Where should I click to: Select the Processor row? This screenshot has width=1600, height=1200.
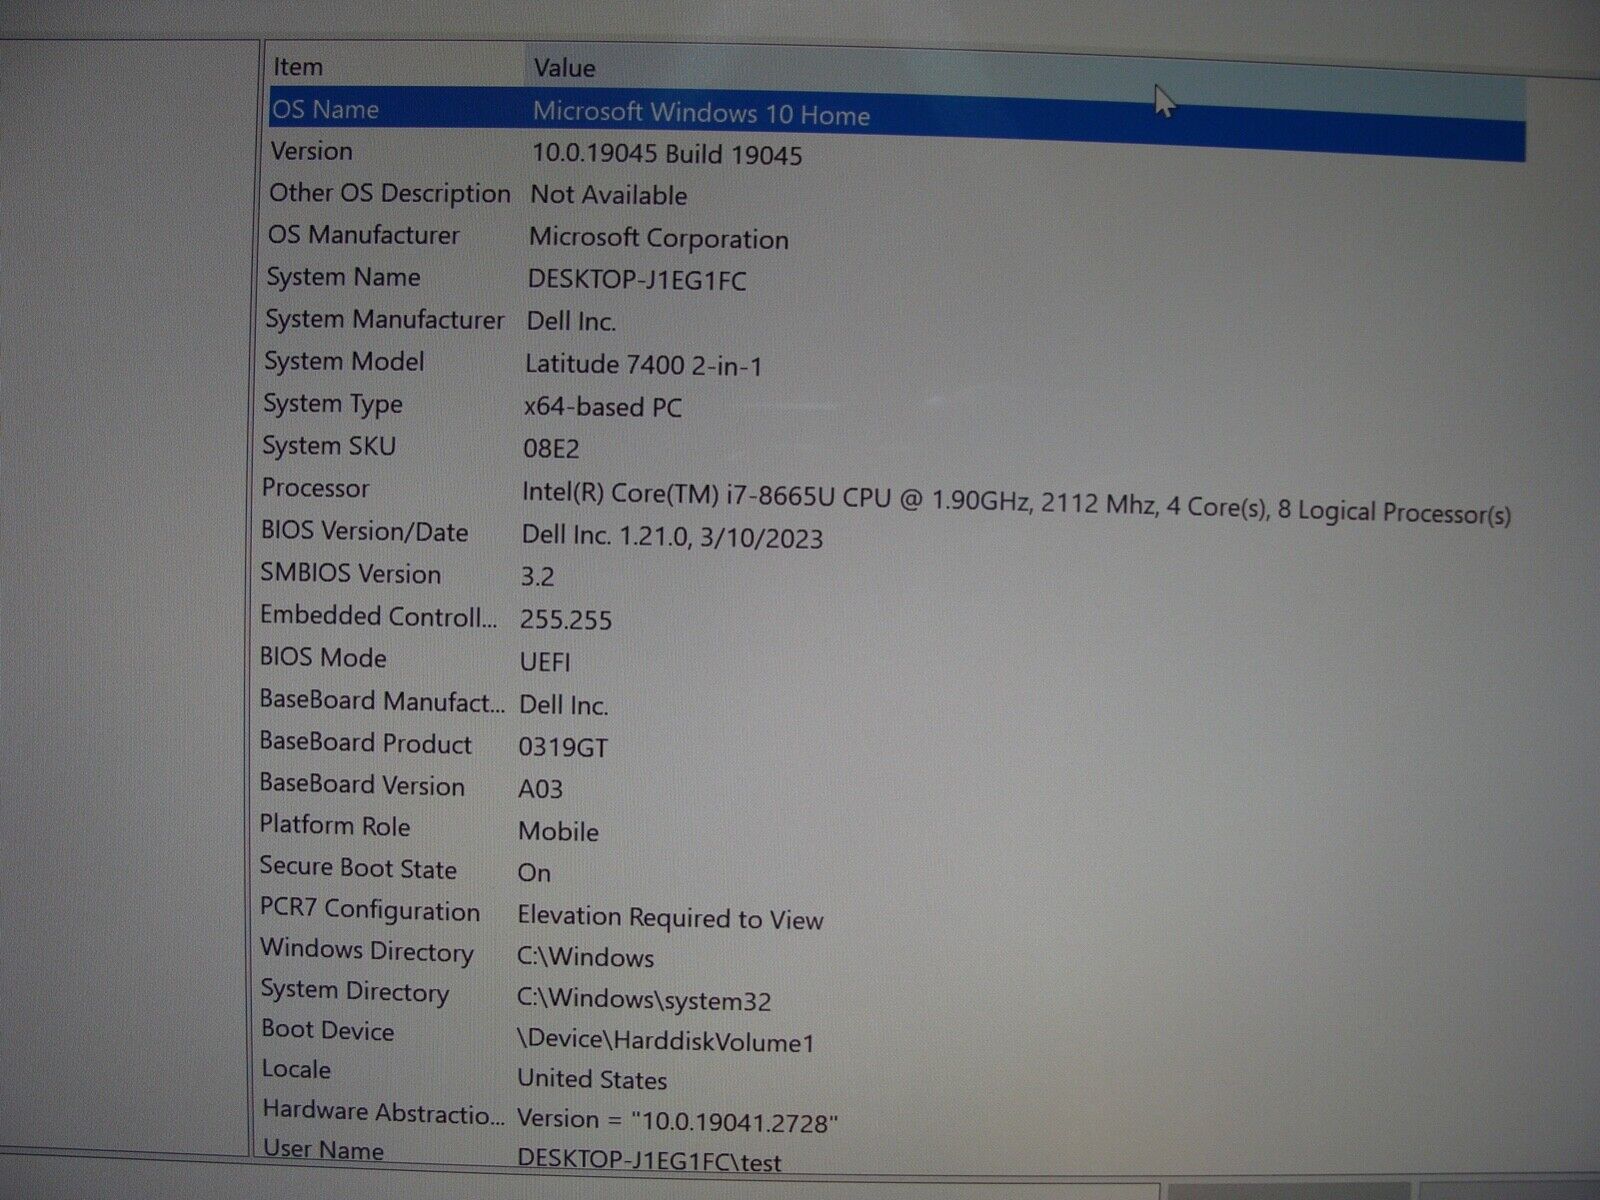[315, 488]
